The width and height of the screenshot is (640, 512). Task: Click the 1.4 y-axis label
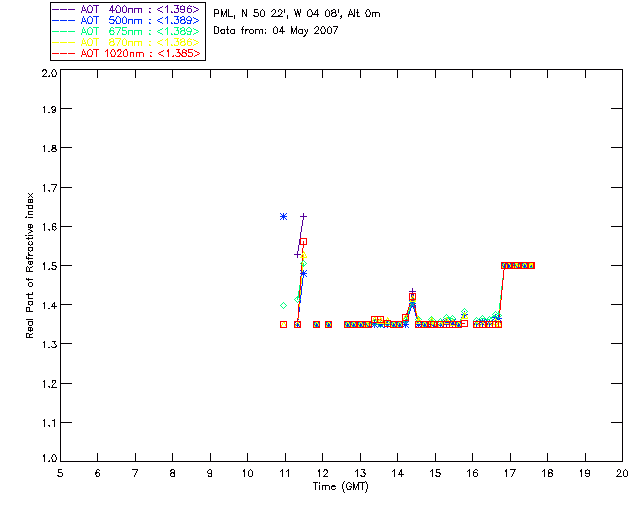pos(49,305)
